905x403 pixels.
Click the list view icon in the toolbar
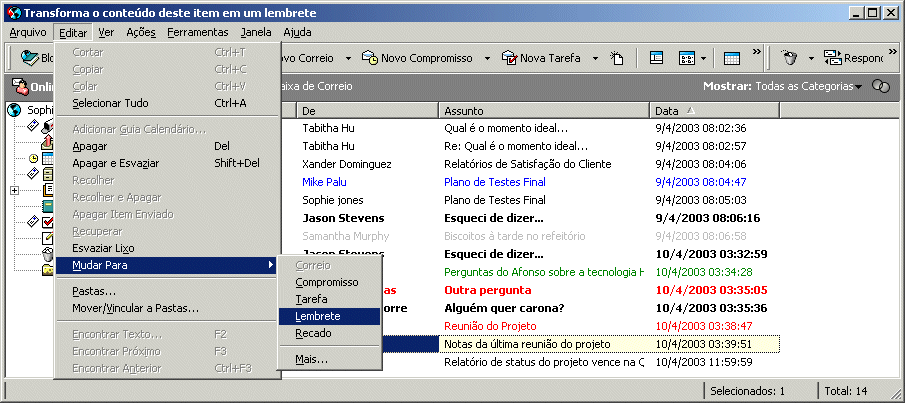[x=656, y=58]
